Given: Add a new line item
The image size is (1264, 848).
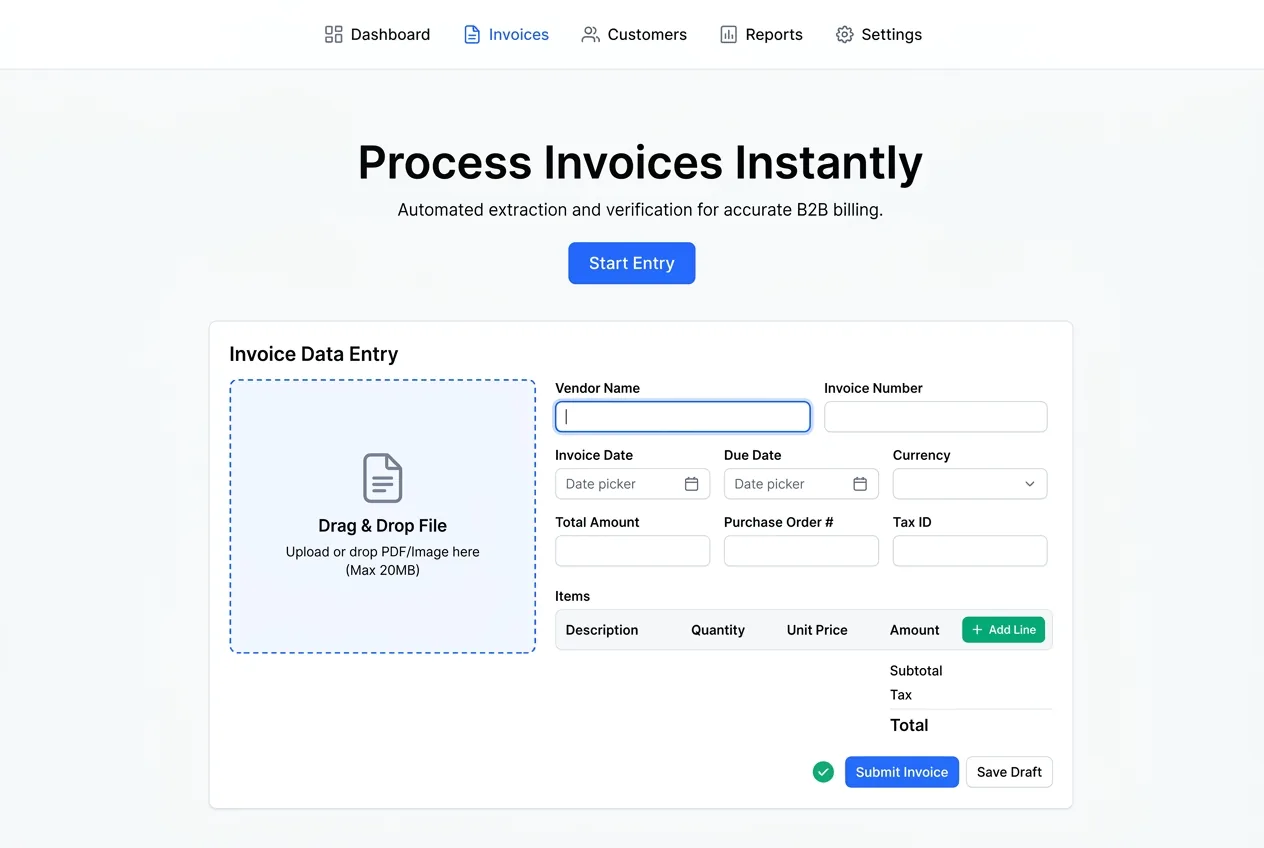Looking at the screenshot, I should coord(1003,629).
